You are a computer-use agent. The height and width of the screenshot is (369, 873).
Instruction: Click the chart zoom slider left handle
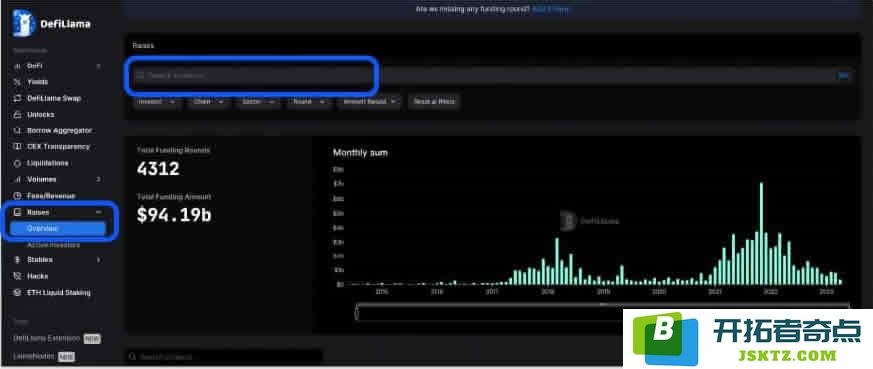tap(357, 313)
